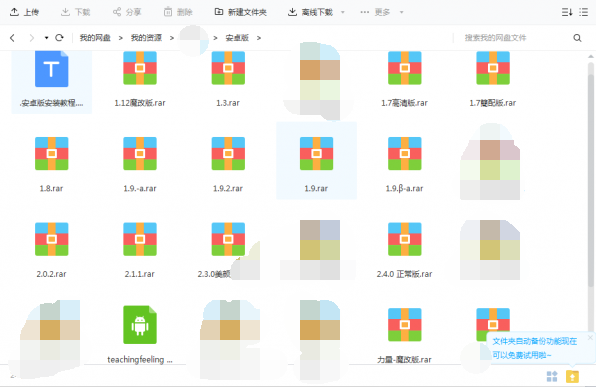Select the 1.12魔改版.rar archive icon

(x=140, y=68)
